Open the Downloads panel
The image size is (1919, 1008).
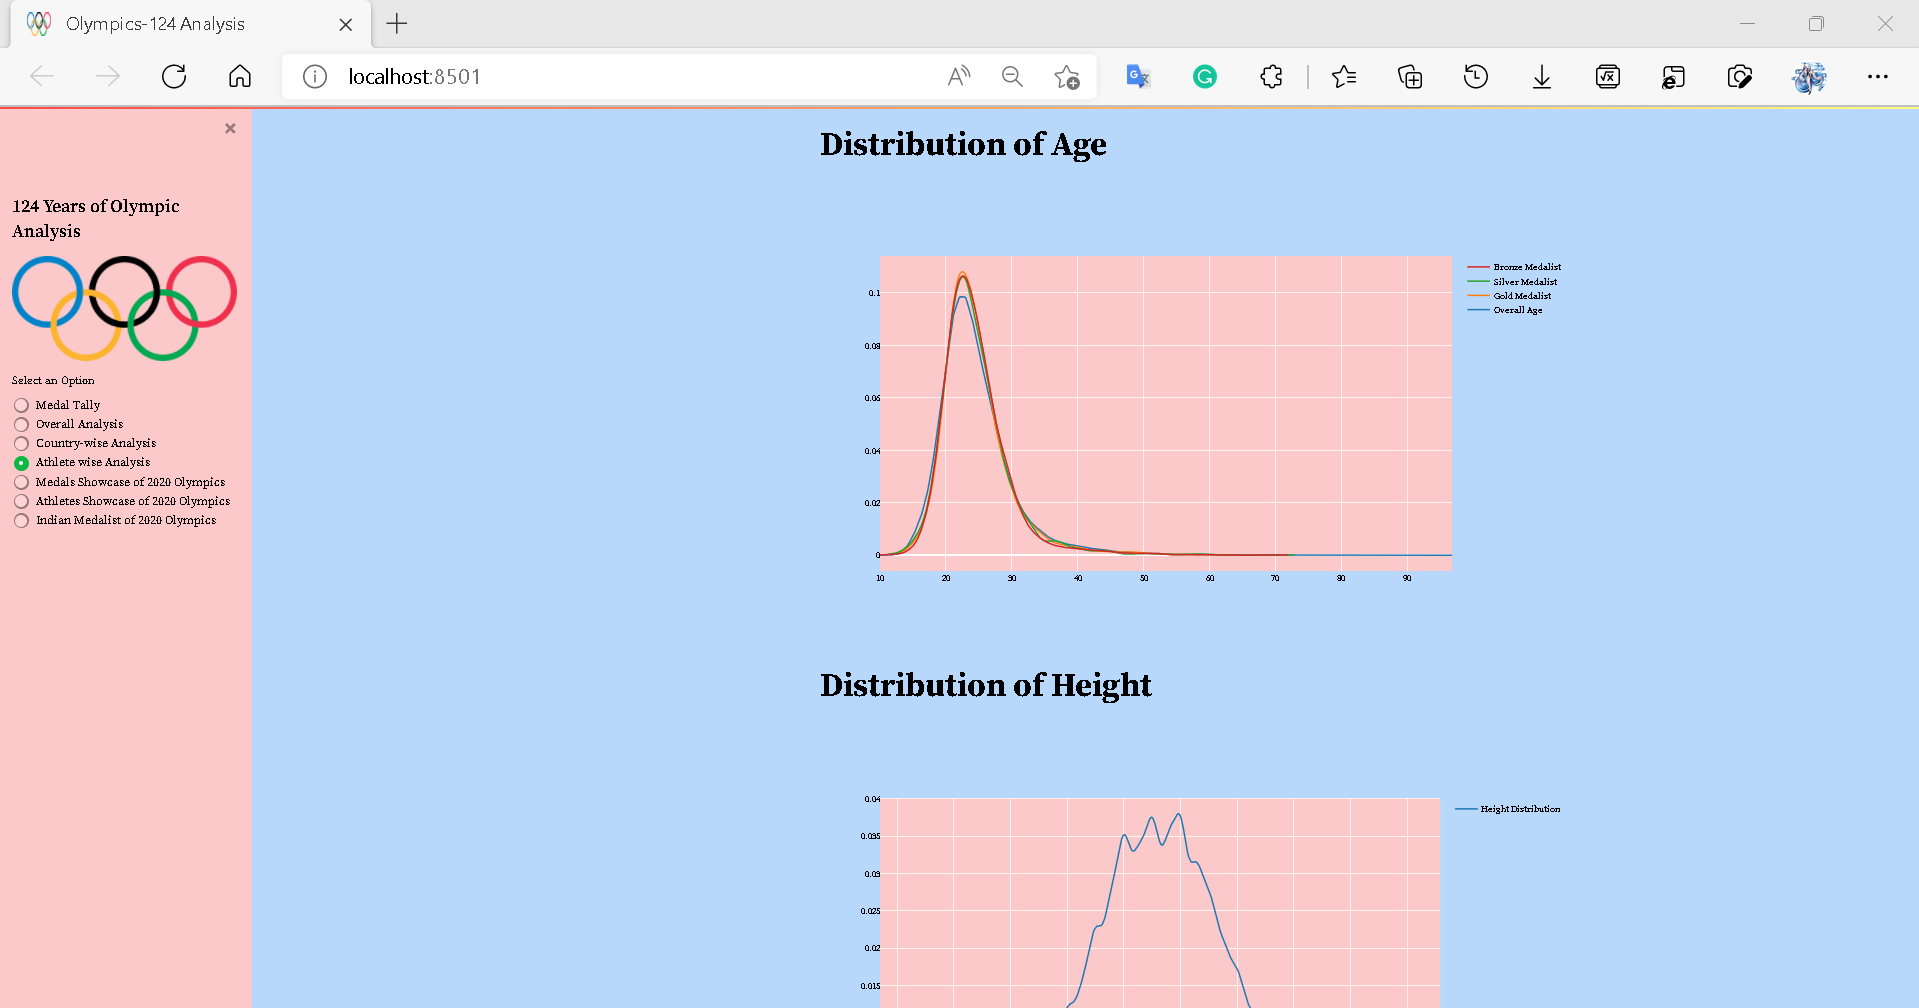pyautogui.click(x=1542, y=76)
